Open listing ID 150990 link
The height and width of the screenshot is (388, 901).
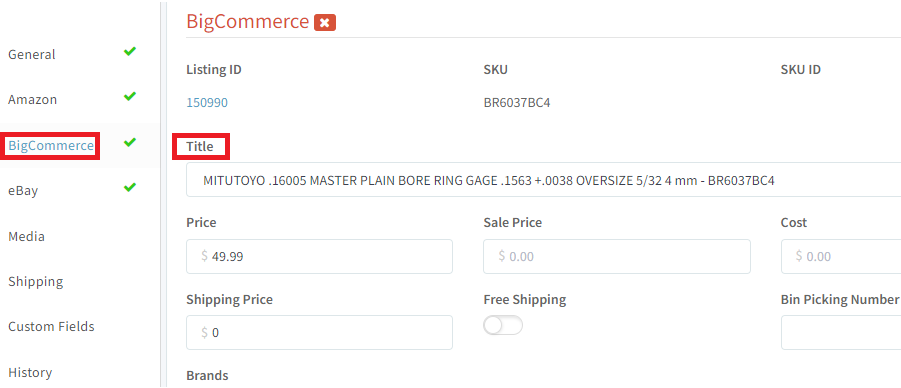[207, 103]
